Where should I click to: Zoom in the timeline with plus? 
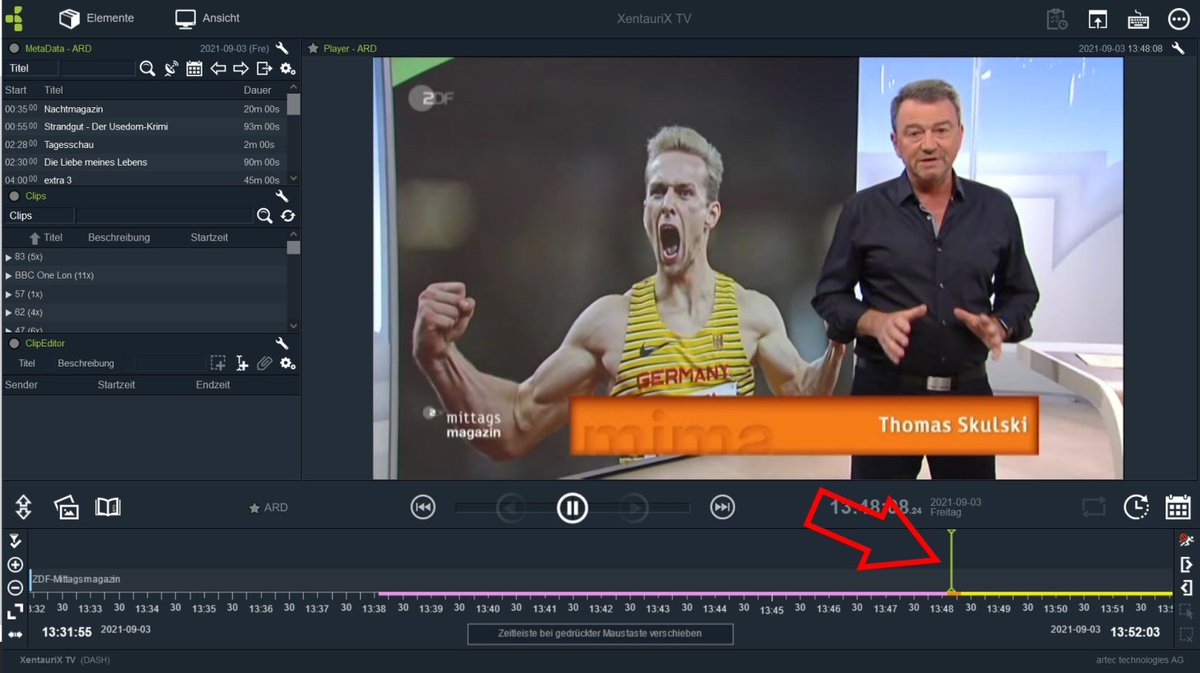click(x=15, y=565)
